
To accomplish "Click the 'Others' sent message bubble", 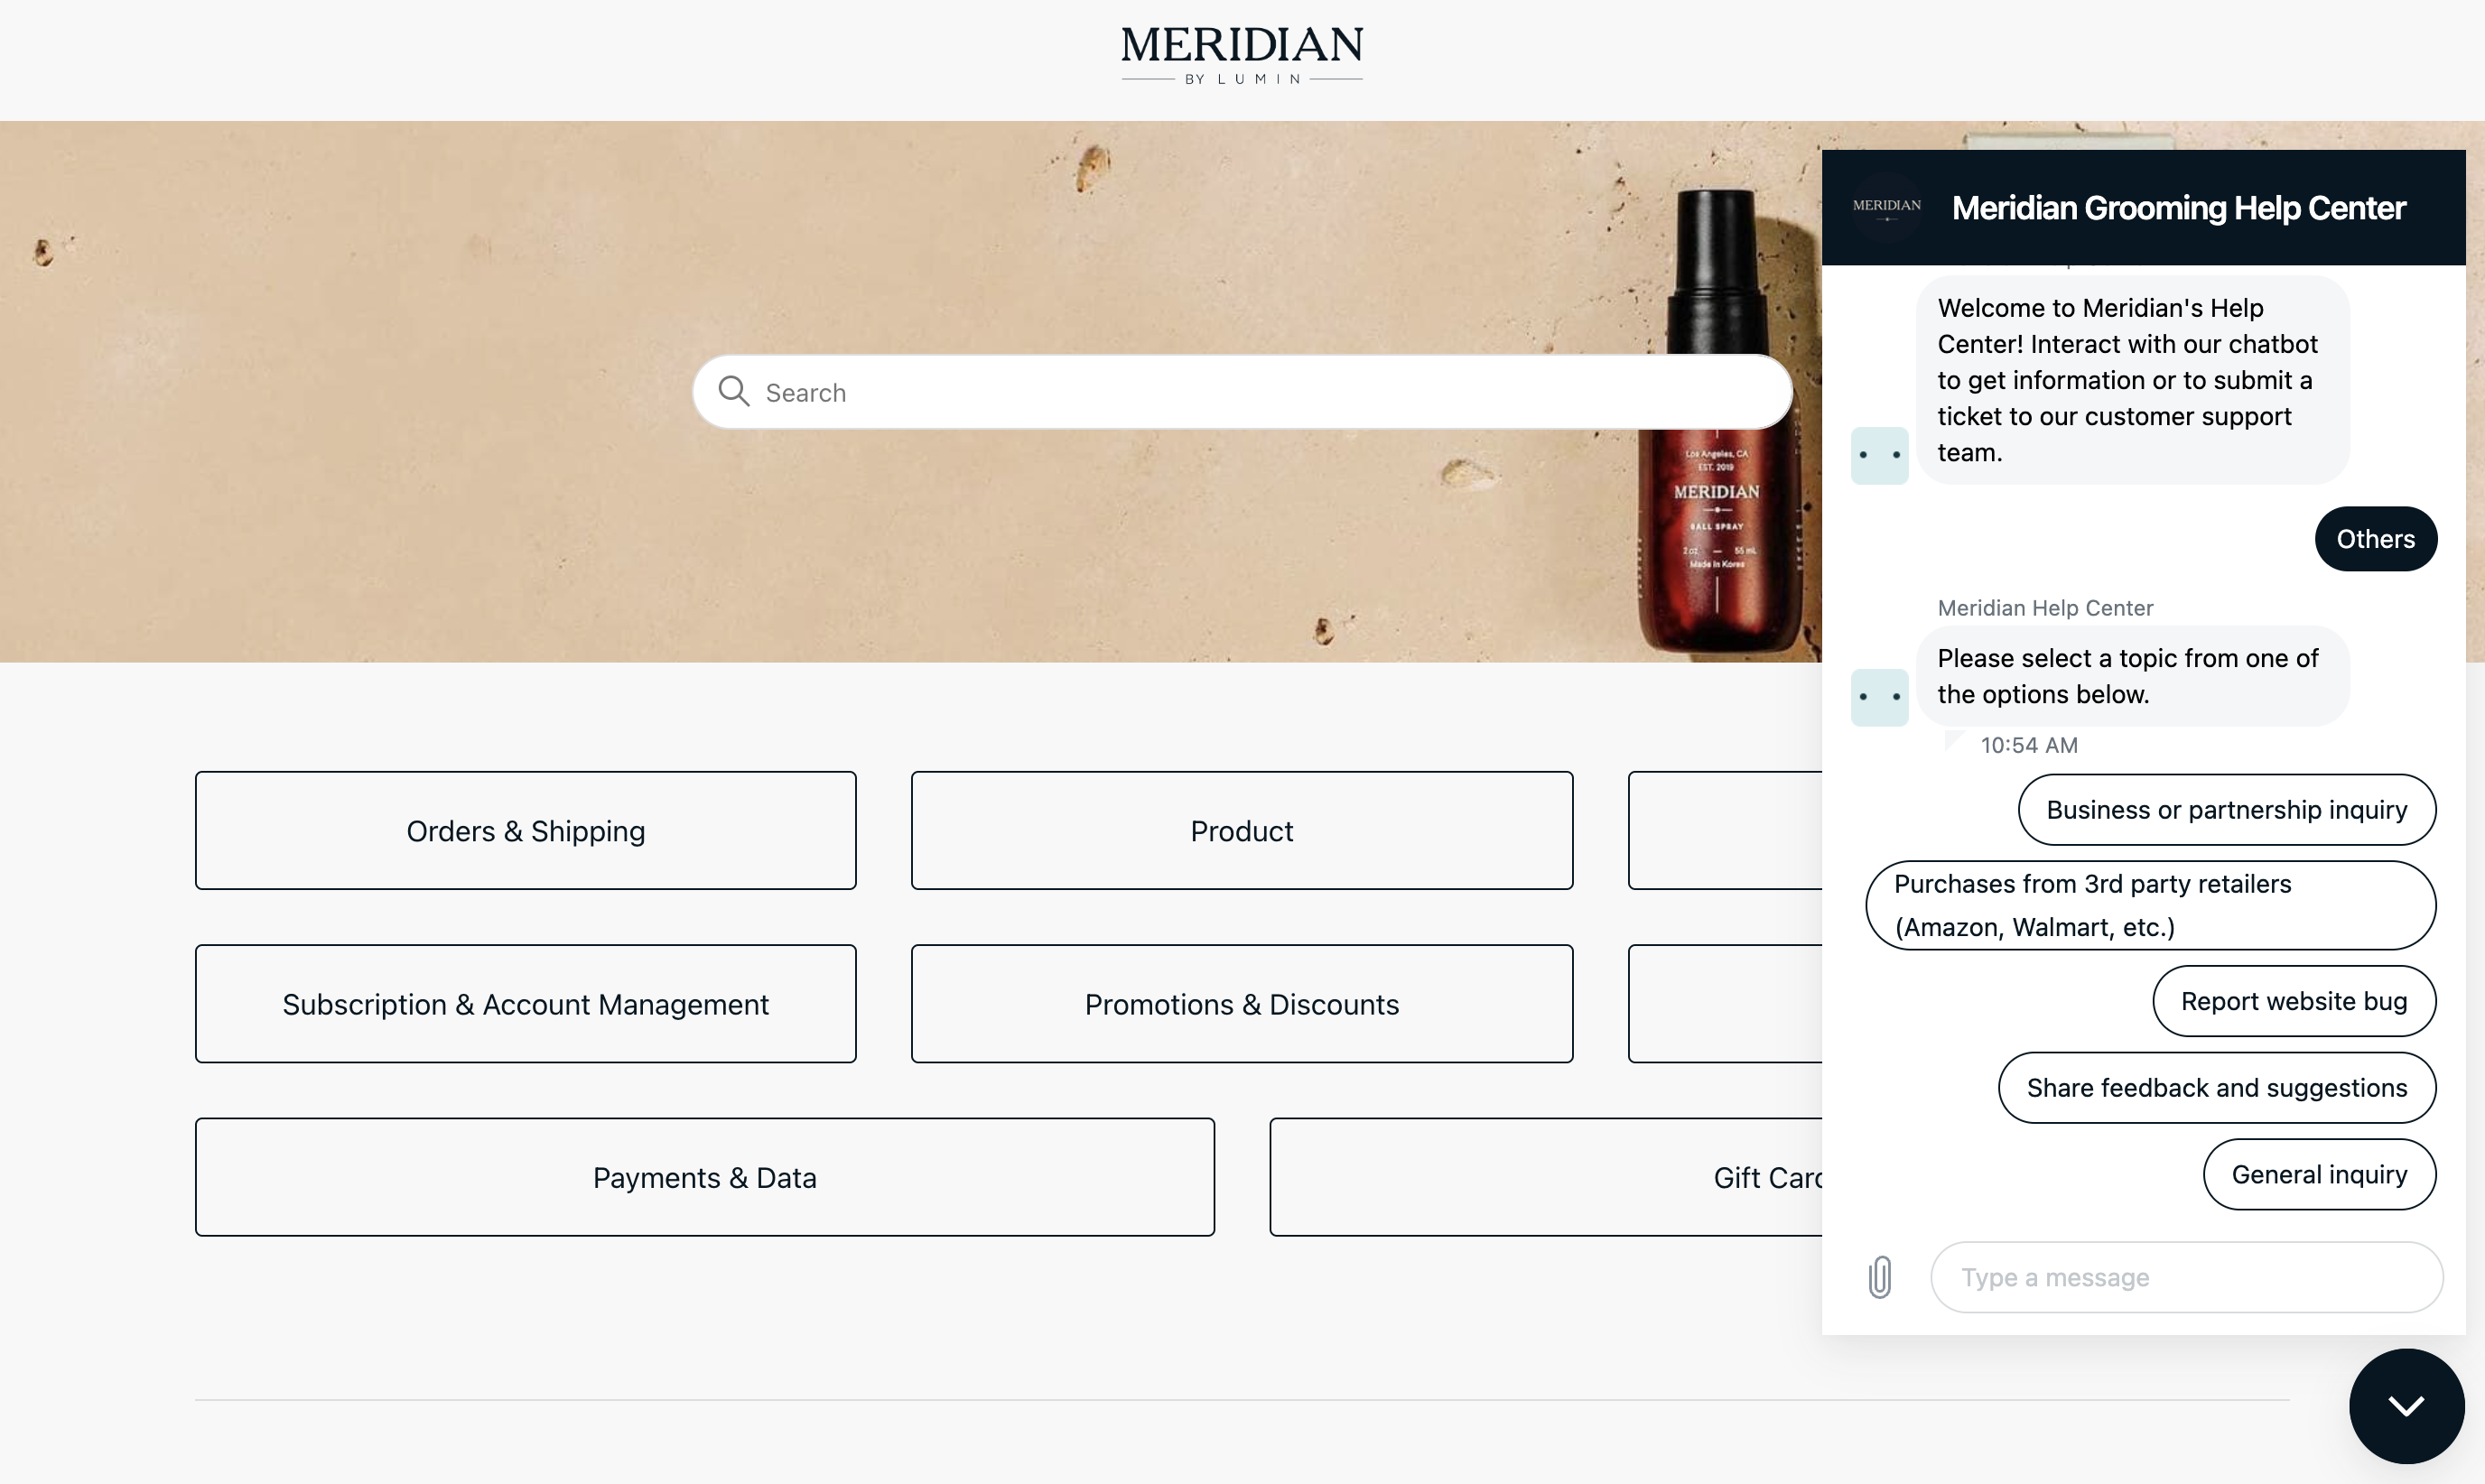I will pyautogui.click(x=2375, y=539).
